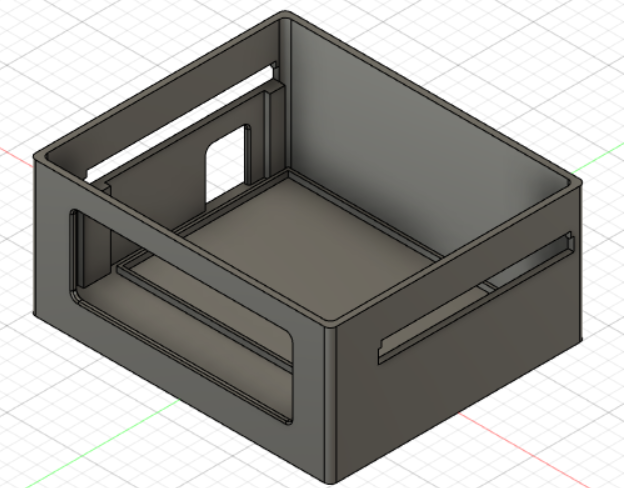Select the long horizontal slot on right outer wall
This screenshot has width=624, height=488.
point(476,297)
